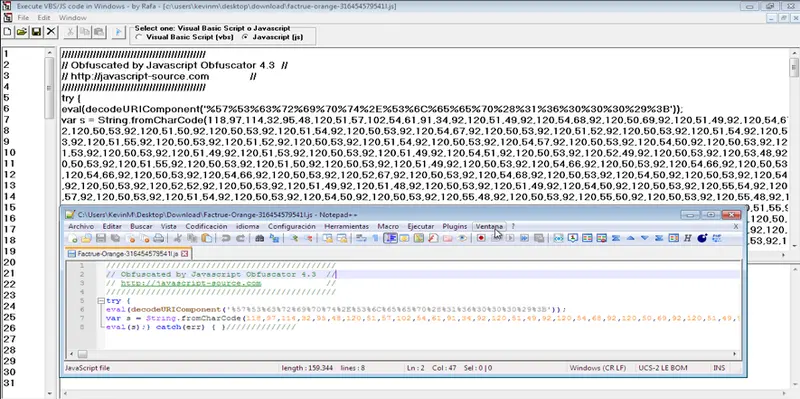Screen dimensions: 800x399
Task: Open the Plugins menu in Notepad++
Action: (x=455, y=226)
